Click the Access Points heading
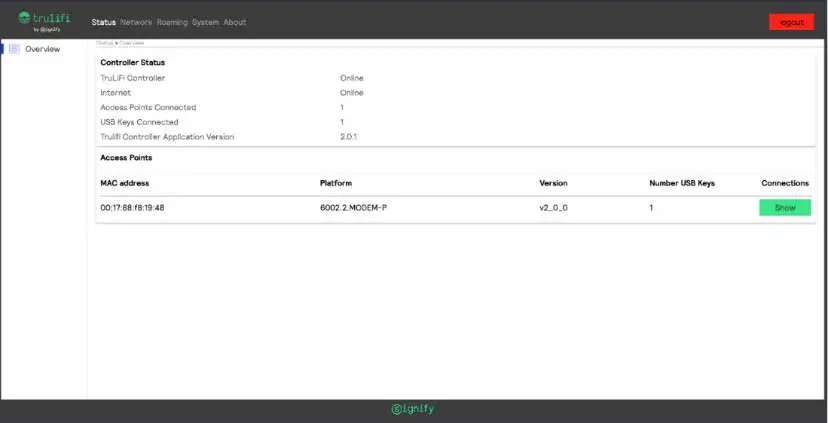The width and height of the screenshot is (828, 423). tap(126, 157)
